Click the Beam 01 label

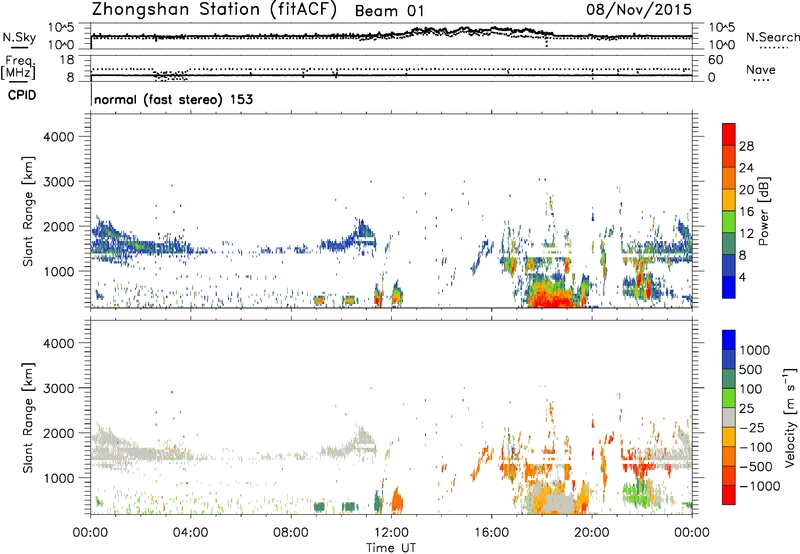(389, 11)
